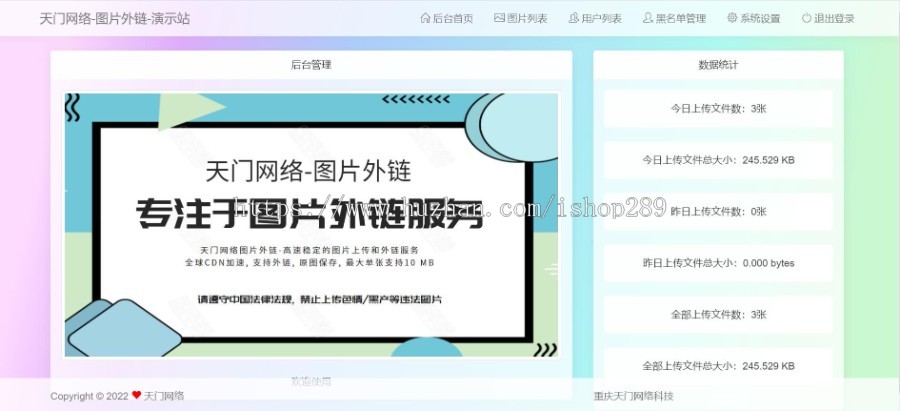Click the site title 天门网络-图片外链-演示站

[114, 18]
